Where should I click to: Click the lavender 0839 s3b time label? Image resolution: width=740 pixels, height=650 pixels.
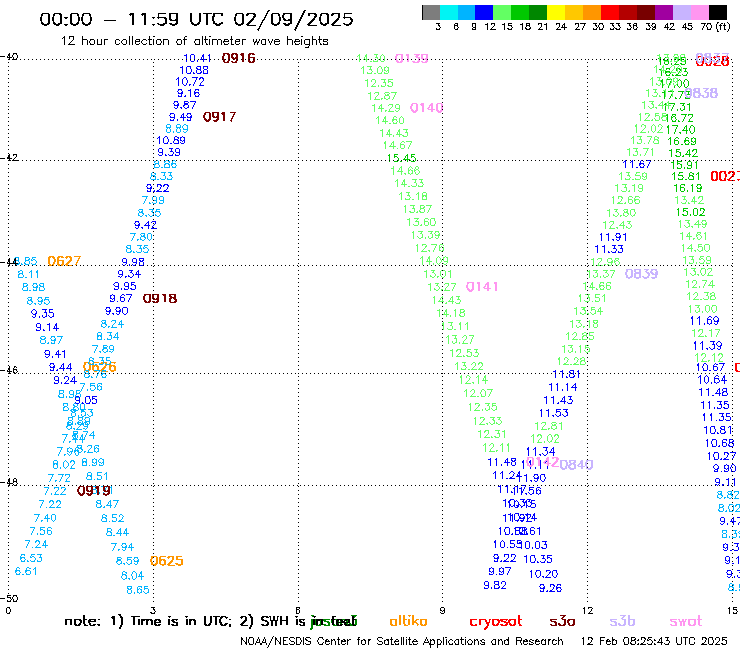coord(641,274)
